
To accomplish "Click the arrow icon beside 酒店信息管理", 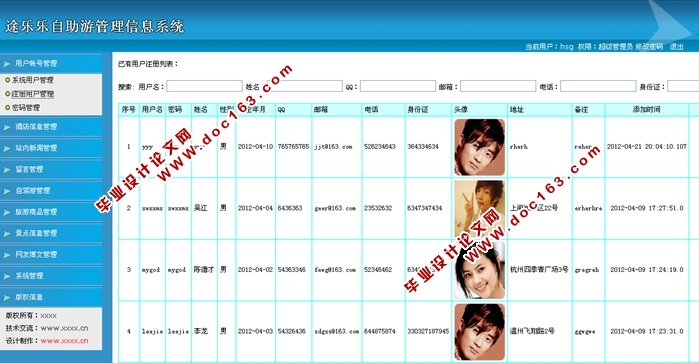I will (7, 127).
